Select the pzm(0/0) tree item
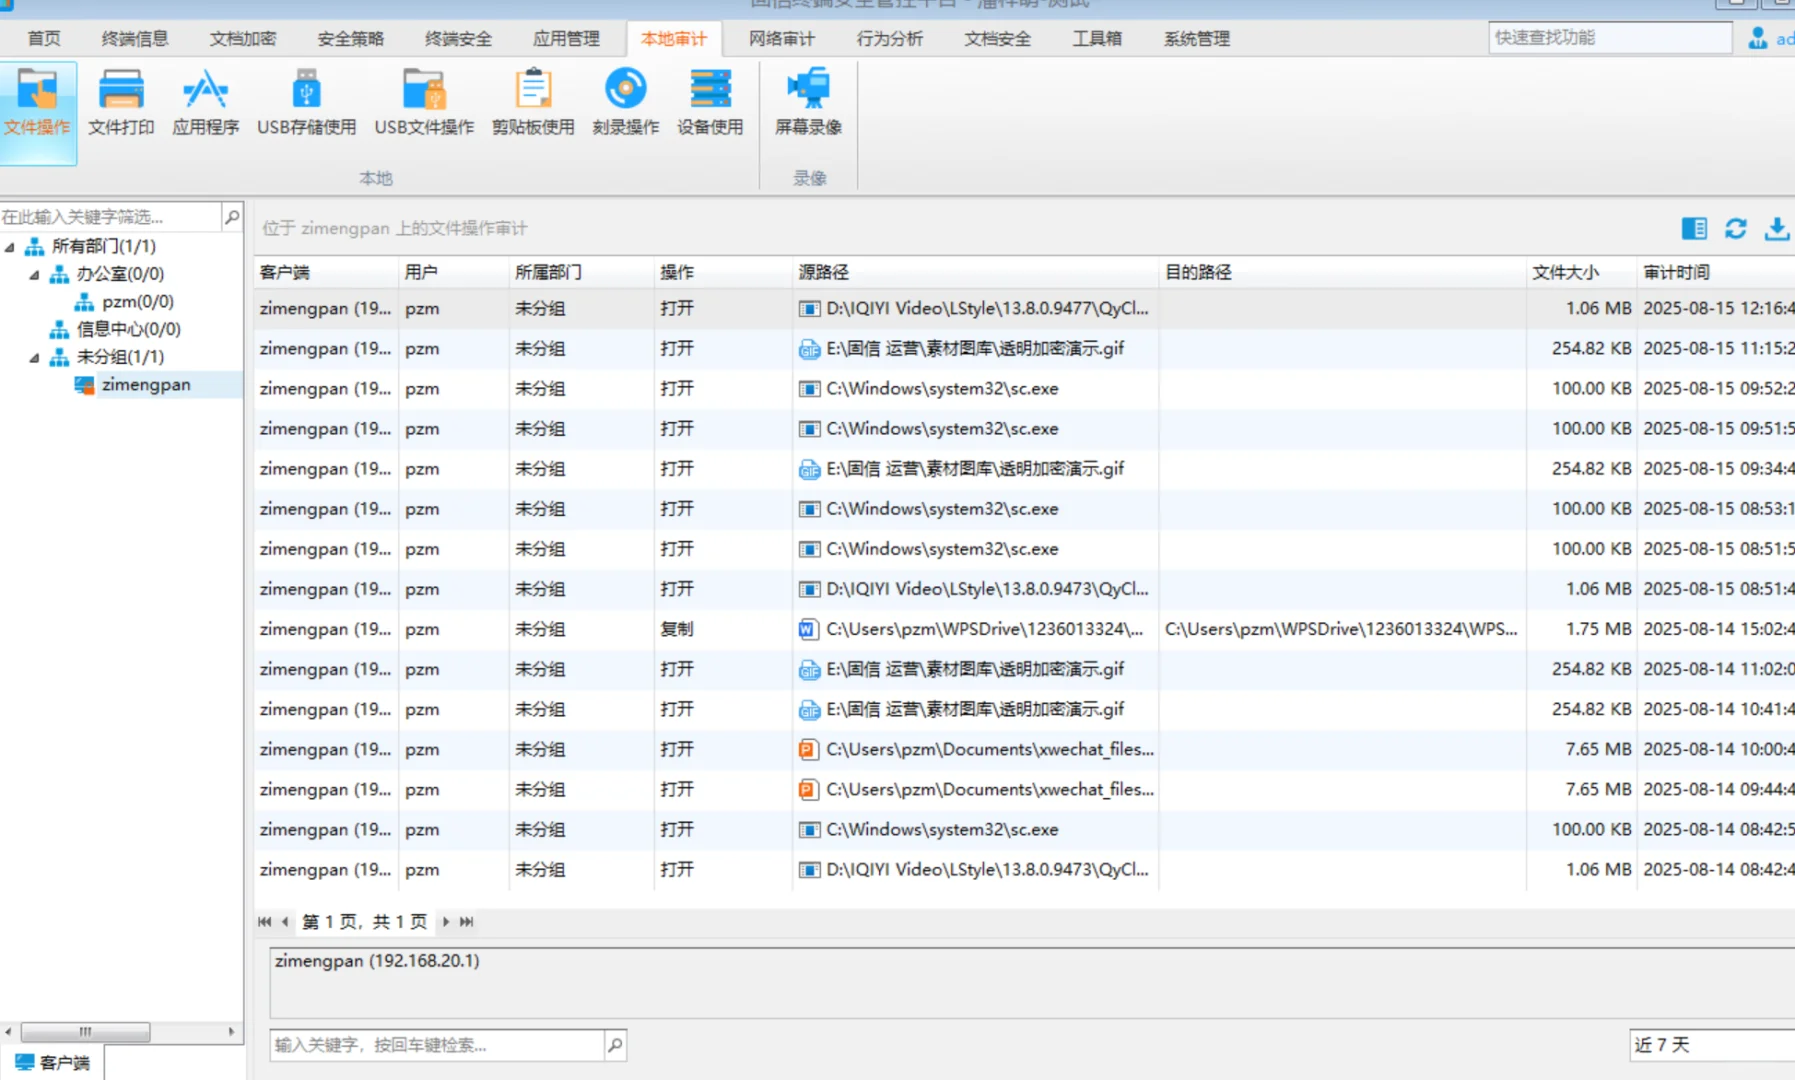Screen dimensions: 1795x1080 click(138, 302)
